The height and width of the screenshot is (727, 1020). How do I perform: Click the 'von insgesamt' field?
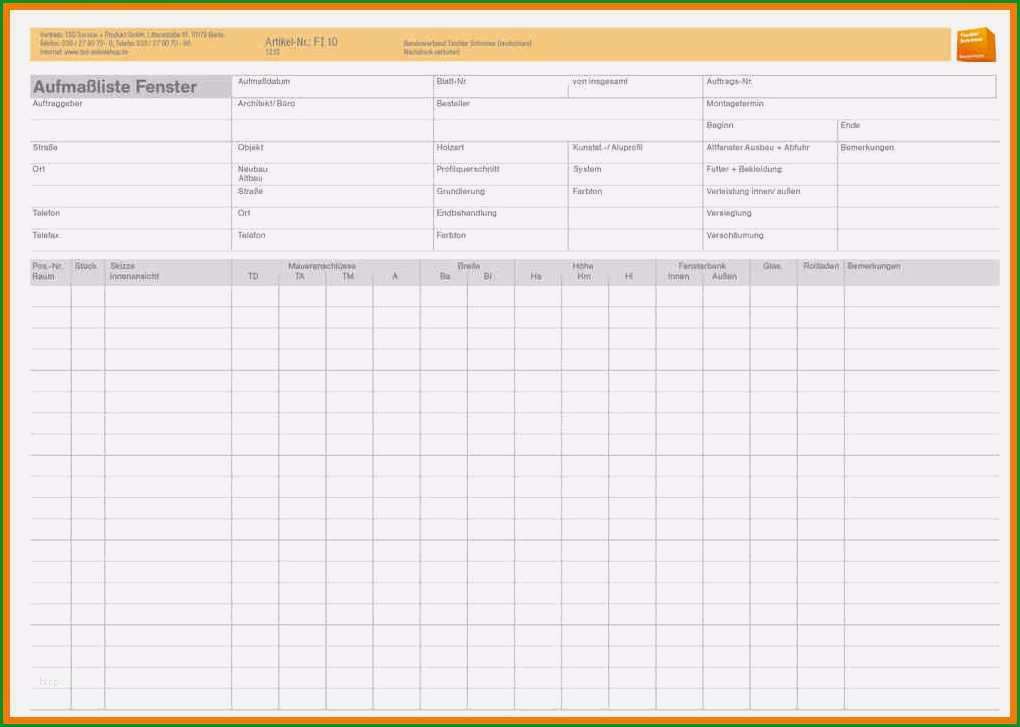(636, 86)
